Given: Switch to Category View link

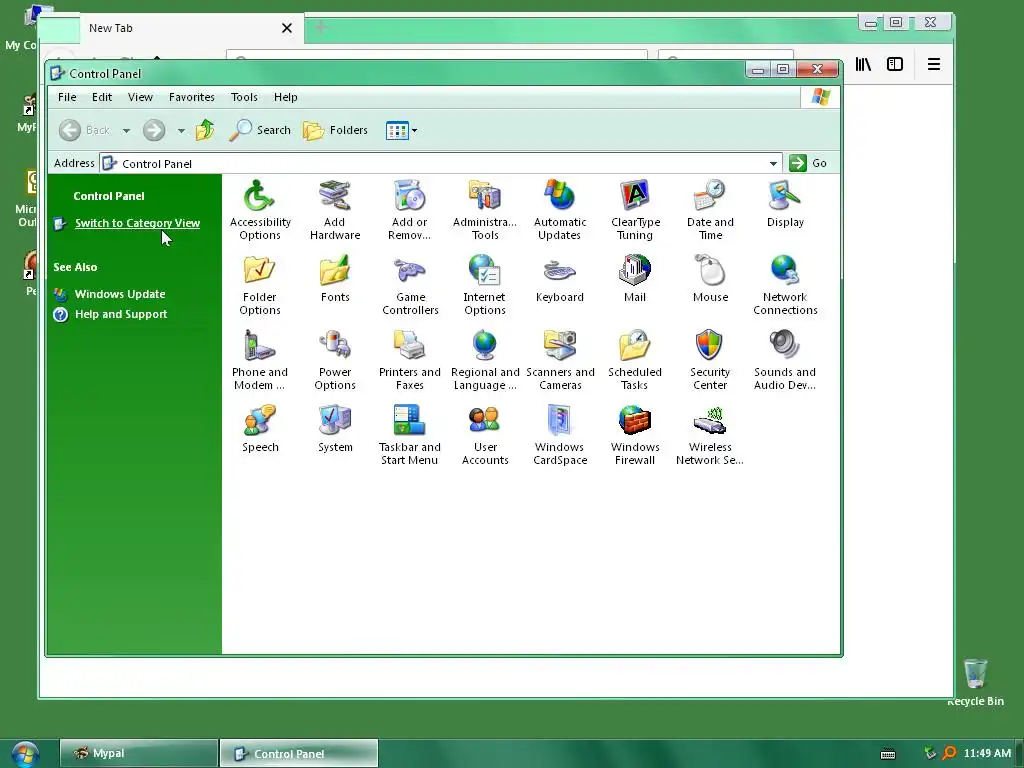Looking at the screenshot, I should pyautogui.click(x=137, y=223).
